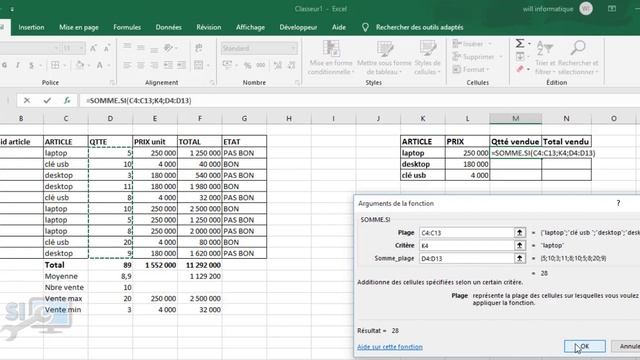Click the wrap text icon
This screenshot has width=640, height=360.
click(x=199, y=48)
